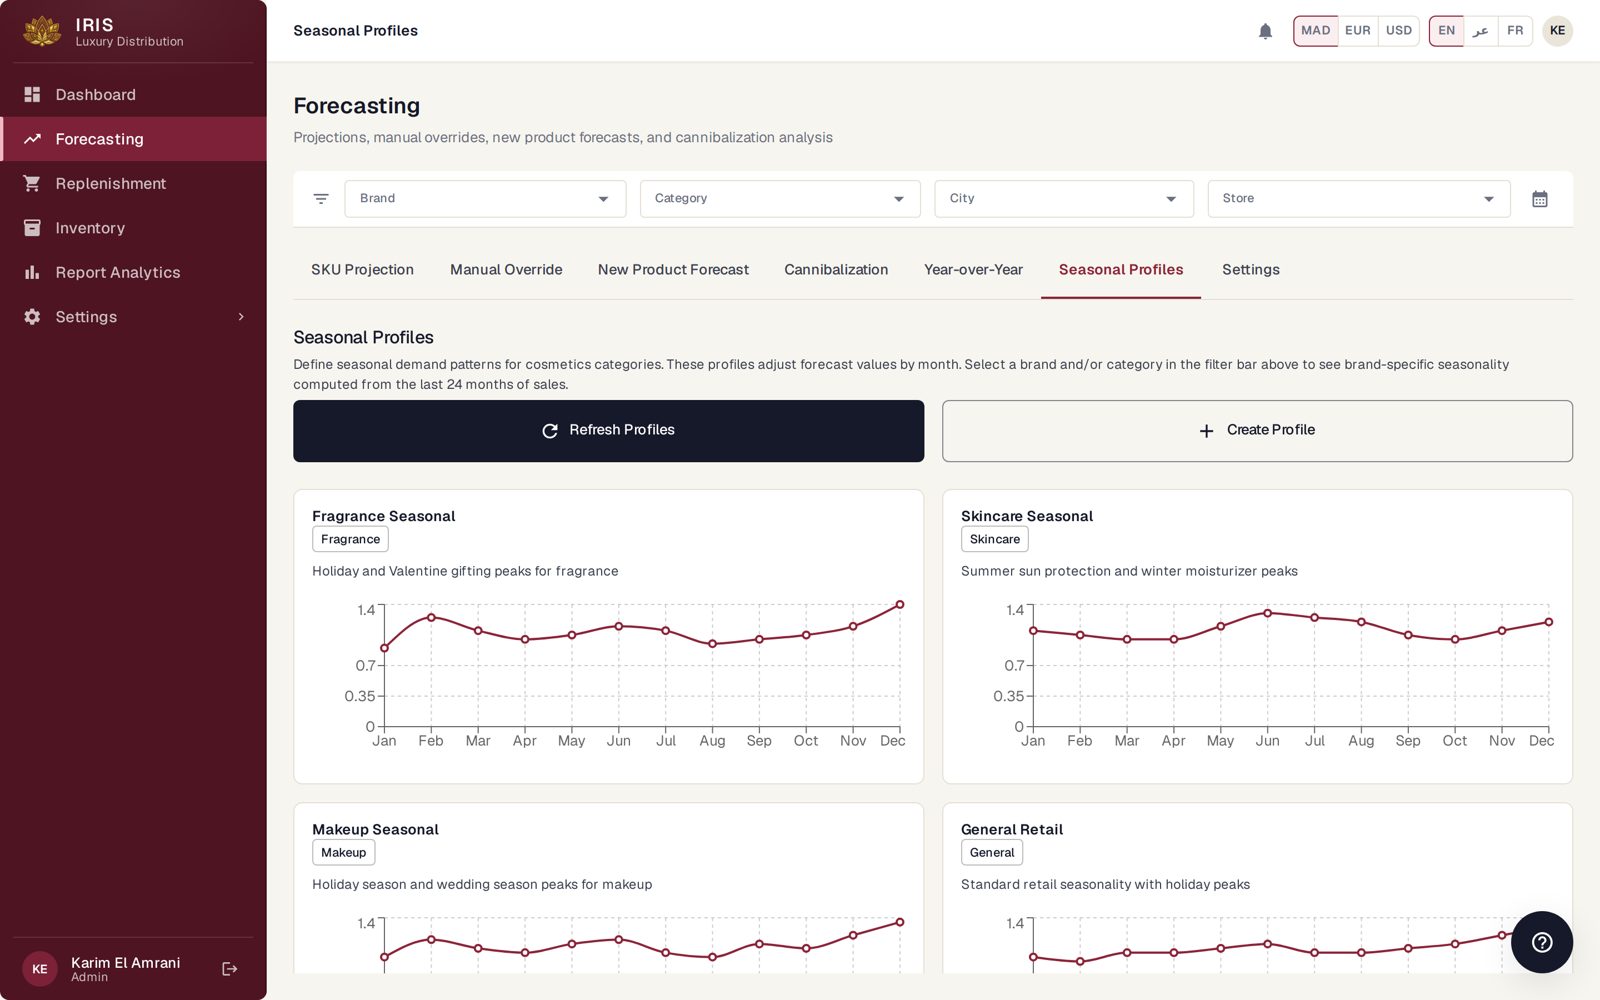Click the Fragrance chart February data point
Viewport: 1600px width, 1000px height.
pyautogui.click(x=431, y=617)
